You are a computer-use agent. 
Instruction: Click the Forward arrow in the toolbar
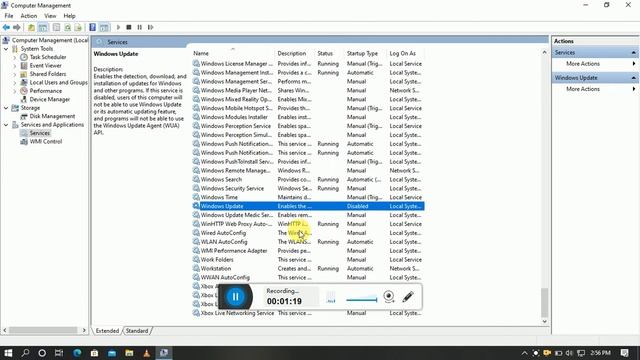point(17,27)
